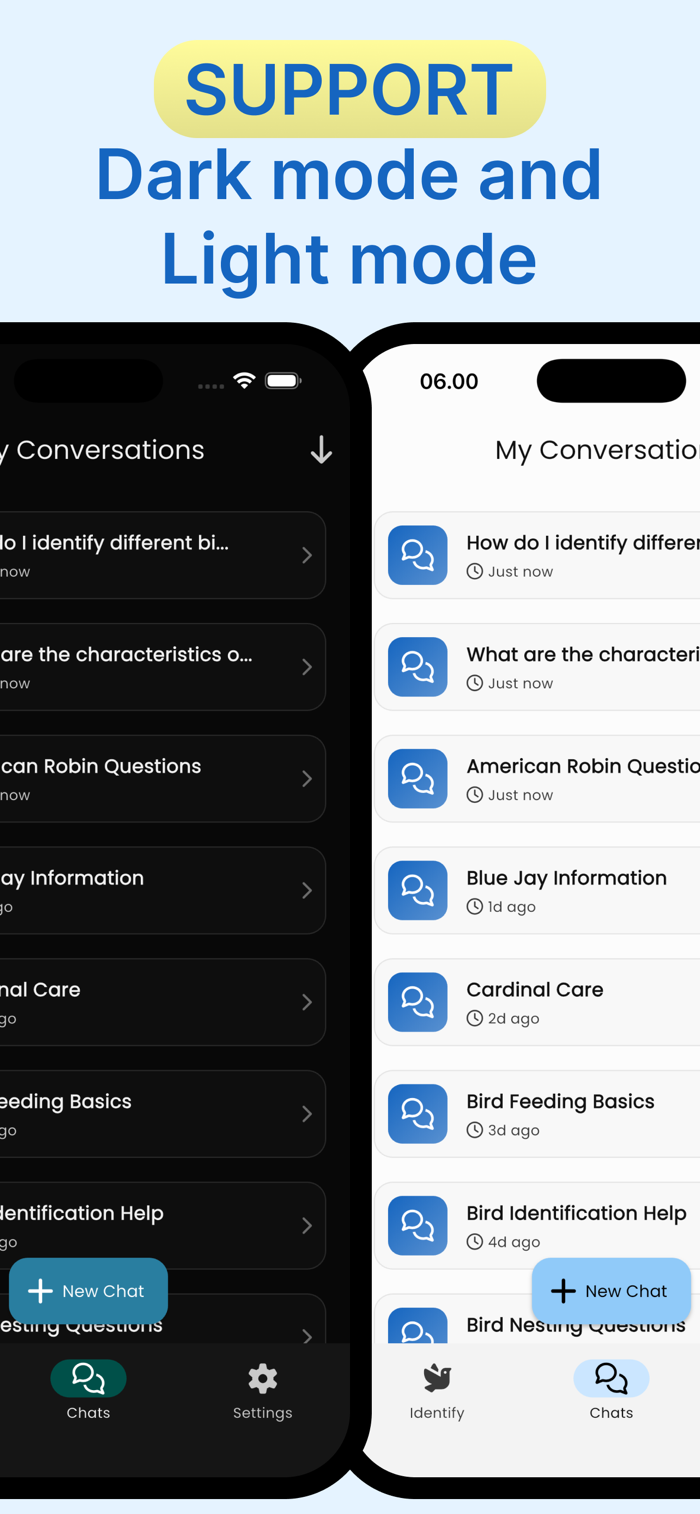700x1514 pixels.
Task: Open dark row 'eeding Basics'
Action: (162, 1114)
